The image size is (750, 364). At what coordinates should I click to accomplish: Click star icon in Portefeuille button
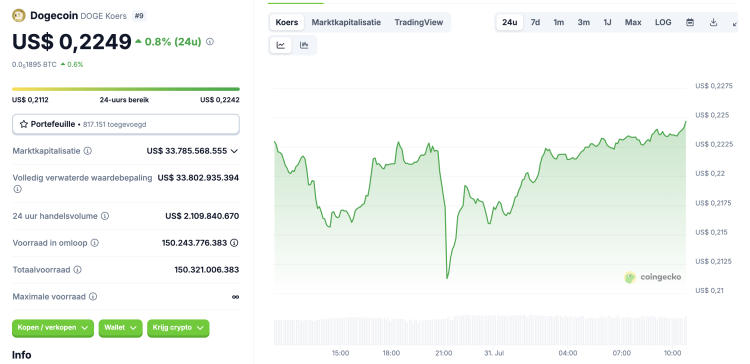click(23, 124)
